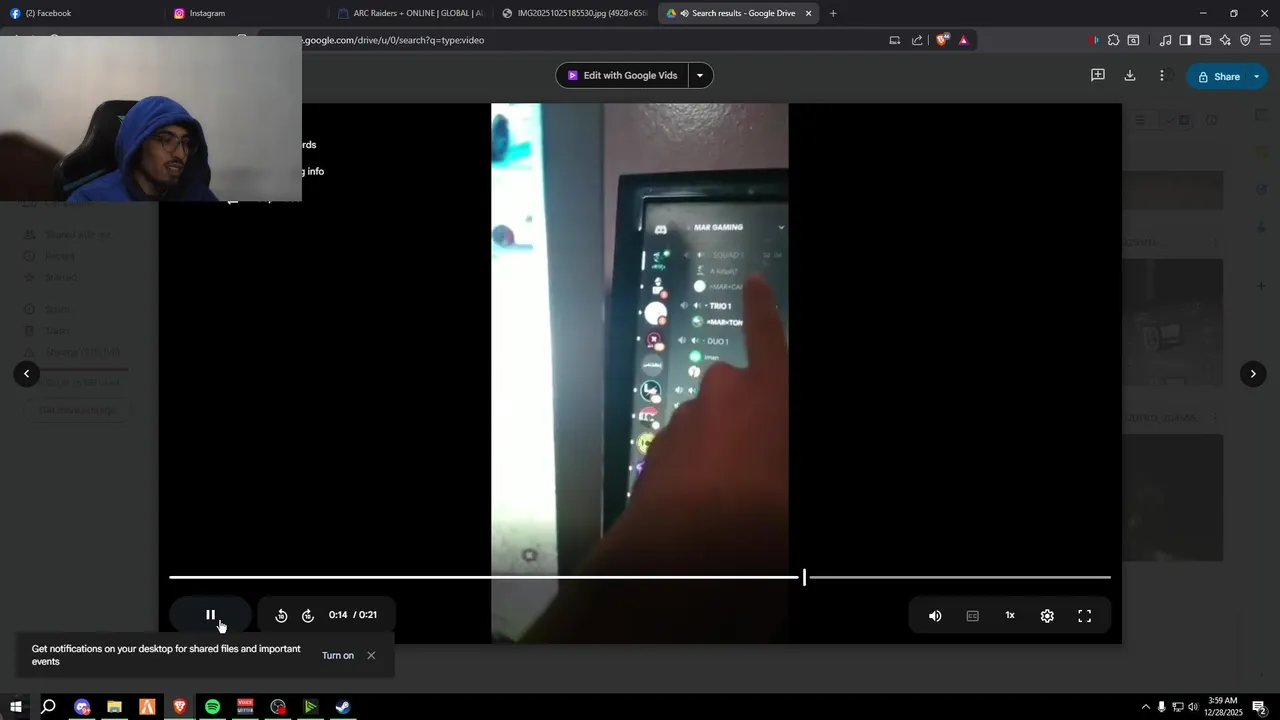Open the Brave Wallet icon
The image size is (1280, 720).
1205,40
